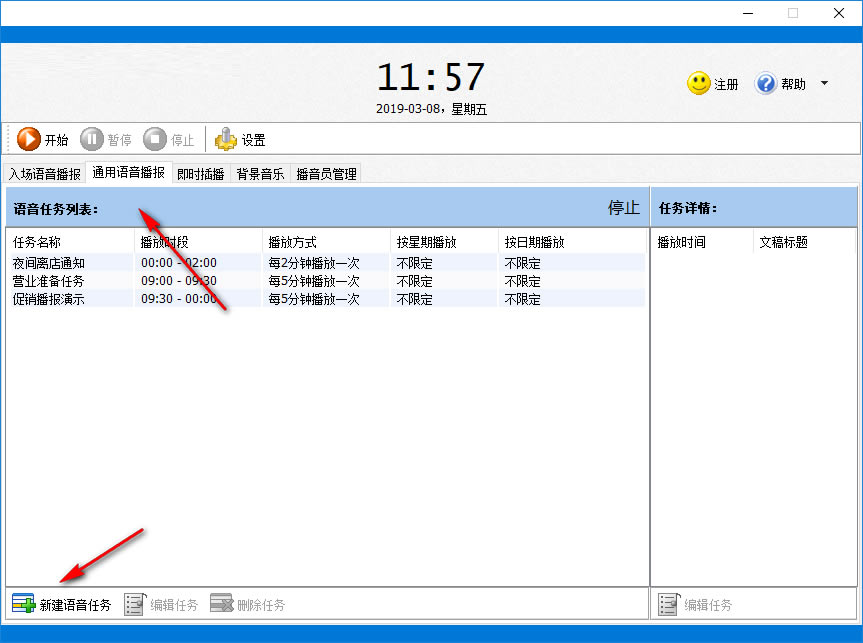The height and width of the screenshot is (643, 863).
Task: Select the 促销播报演示 task row
Action: coord(326,299)
